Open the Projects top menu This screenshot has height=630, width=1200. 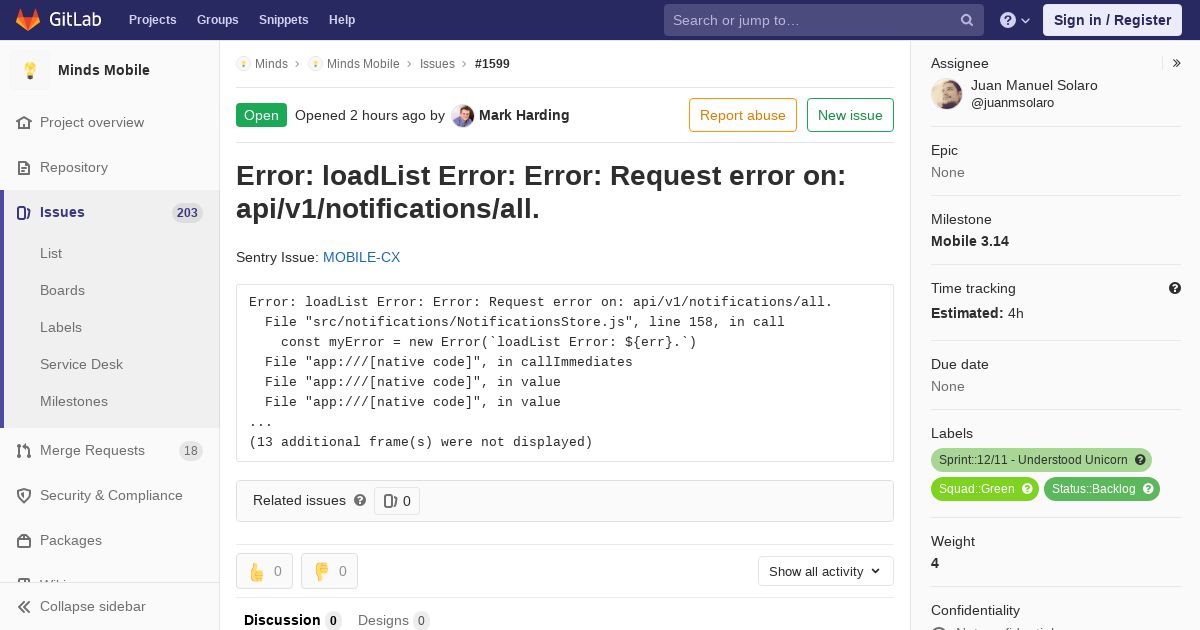(153, 20)
